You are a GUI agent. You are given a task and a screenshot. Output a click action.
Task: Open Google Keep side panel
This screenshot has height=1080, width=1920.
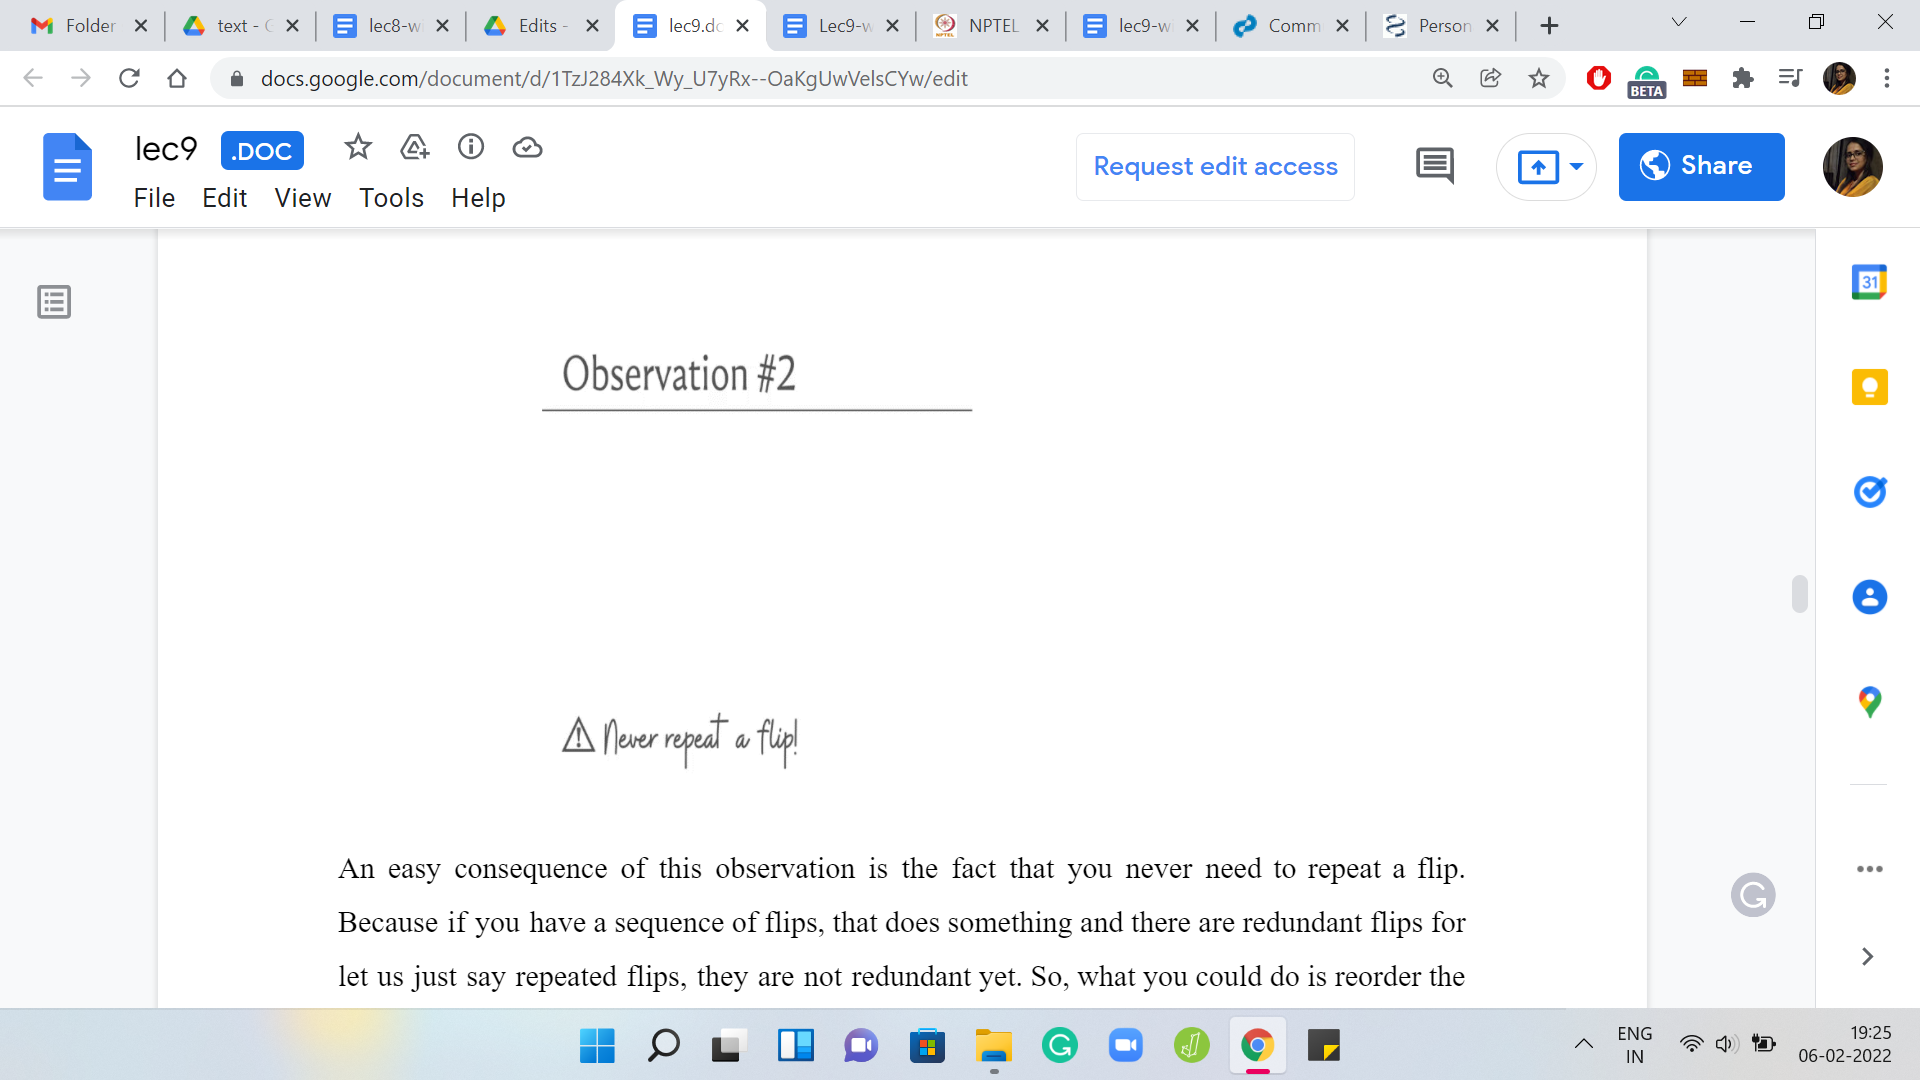1869,387
